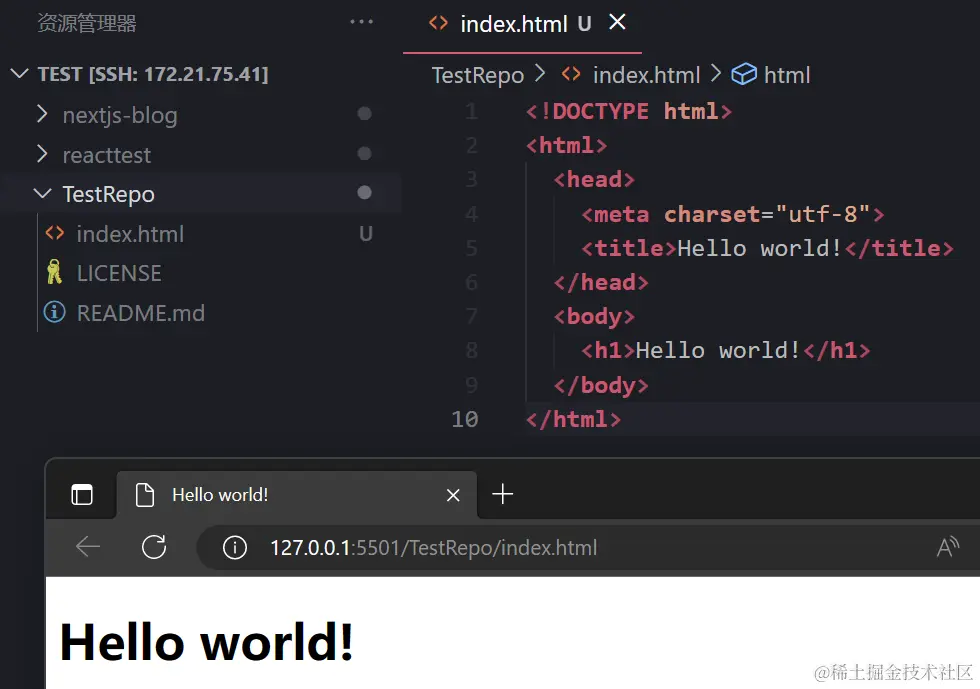Screen dimensions: 980x689
Task: Expand the nextjs-blog folder chevron
Action: 42,114
